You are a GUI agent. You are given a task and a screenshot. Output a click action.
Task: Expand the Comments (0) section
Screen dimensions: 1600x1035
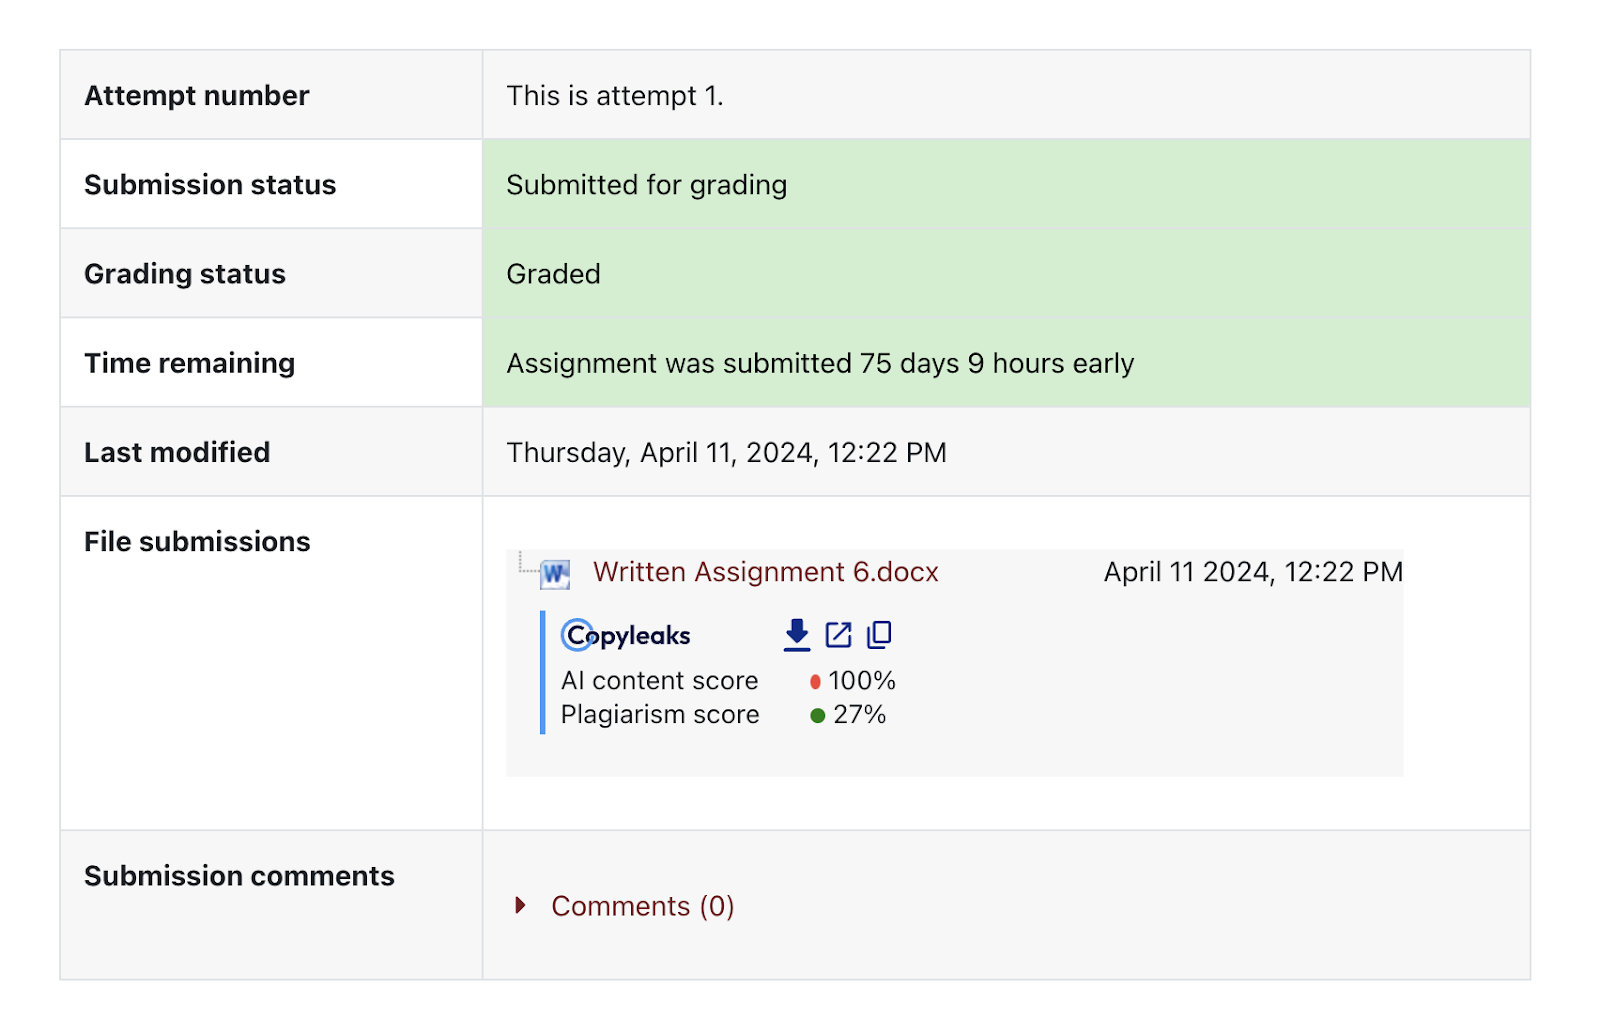[640, 905]
